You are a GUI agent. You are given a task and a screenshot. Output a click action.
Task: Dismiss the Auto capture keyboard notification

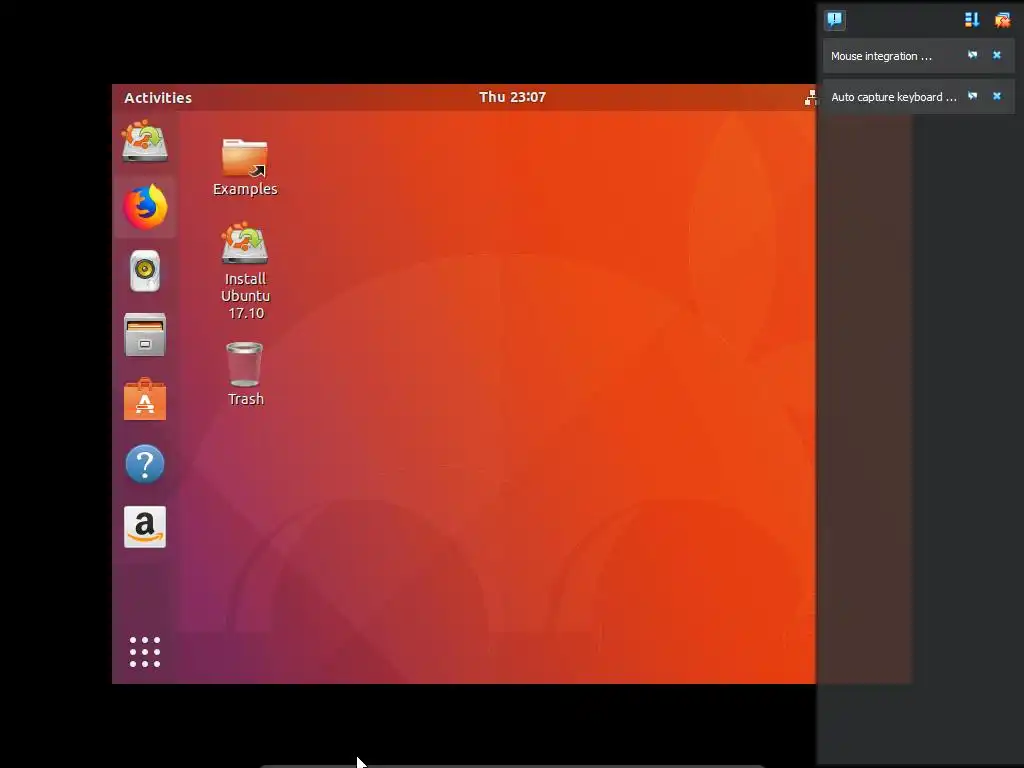pos(997,96)
